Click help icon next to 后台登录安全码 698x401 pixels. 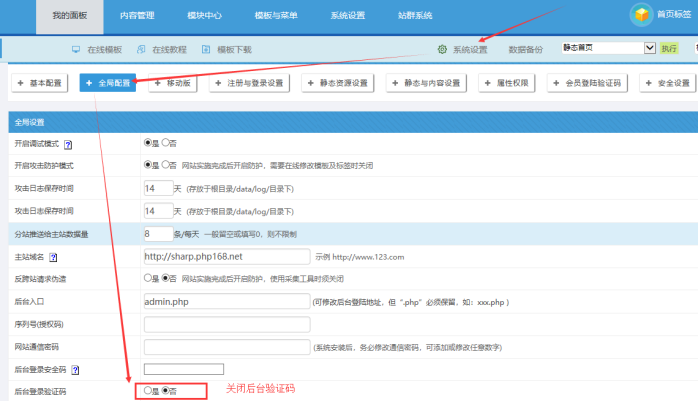point(76,369)
